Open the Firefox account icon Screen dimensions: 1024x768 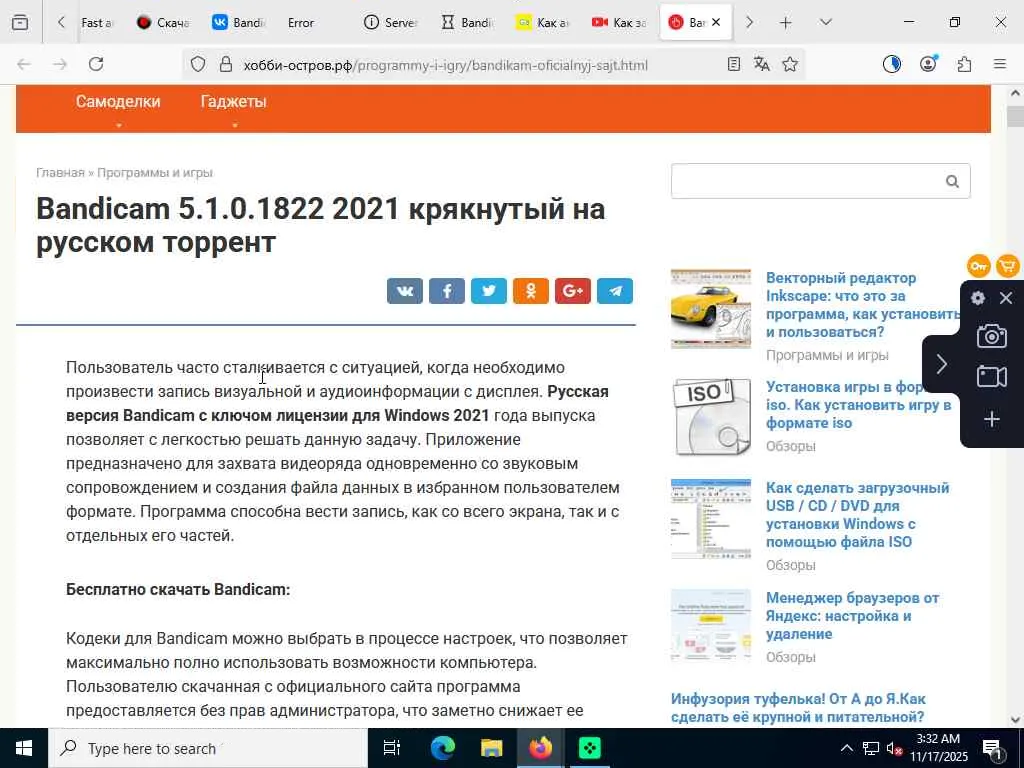928,64
